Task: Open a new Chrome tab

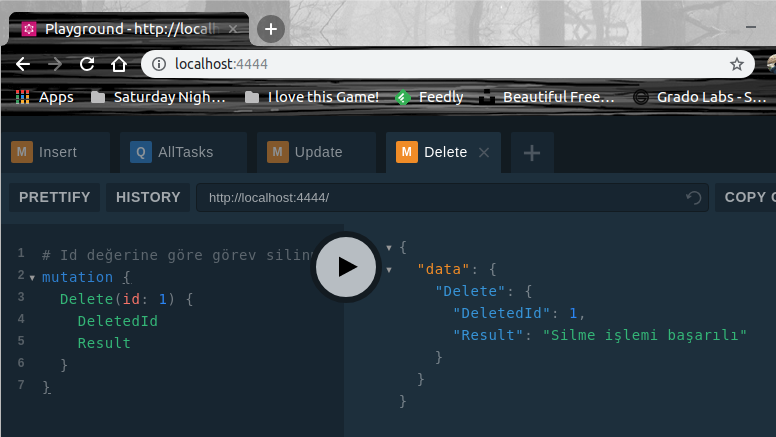Action: pyautogui.click(x=271, y=29)
